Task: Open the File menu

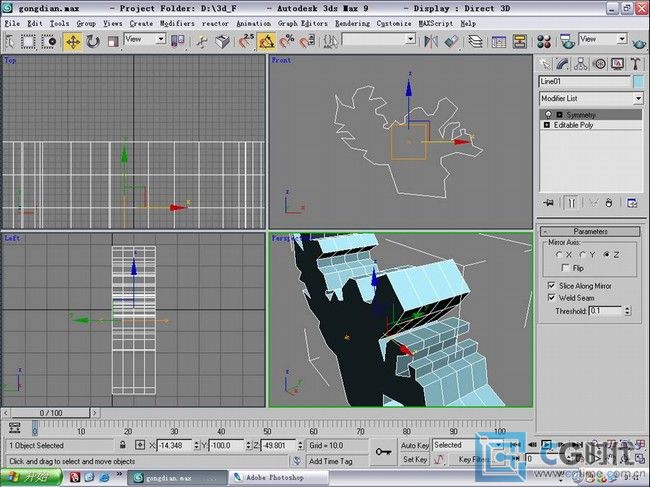Action: point(12,24)
